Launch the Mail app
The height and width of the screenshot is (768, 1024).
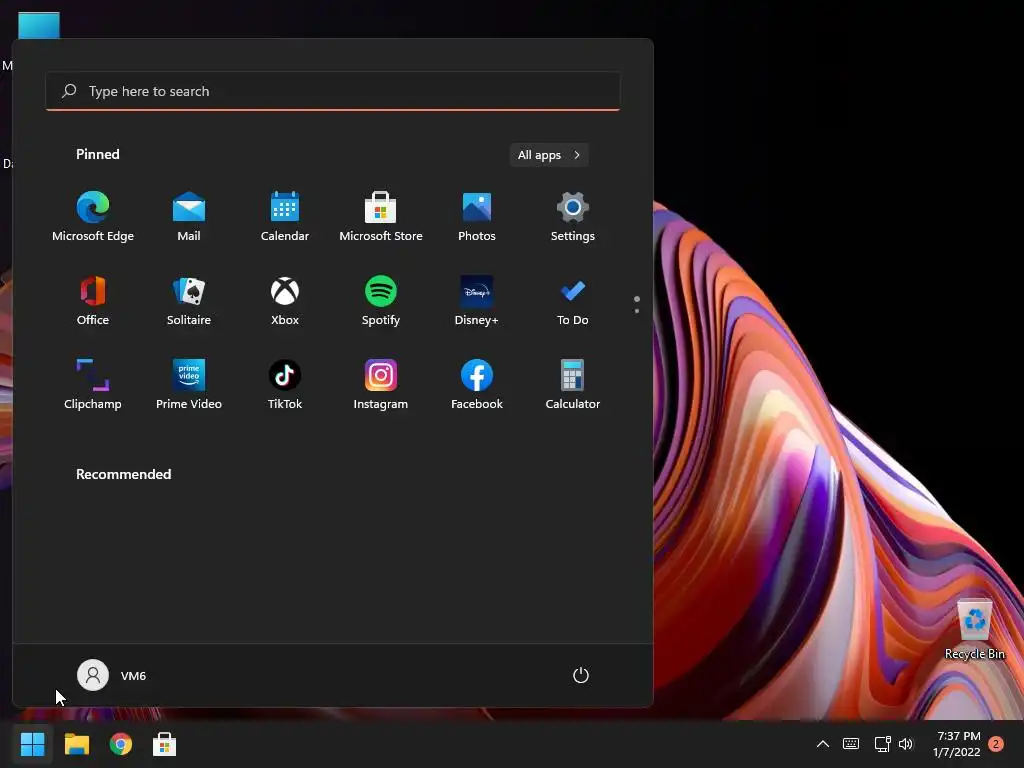[189, 217]
